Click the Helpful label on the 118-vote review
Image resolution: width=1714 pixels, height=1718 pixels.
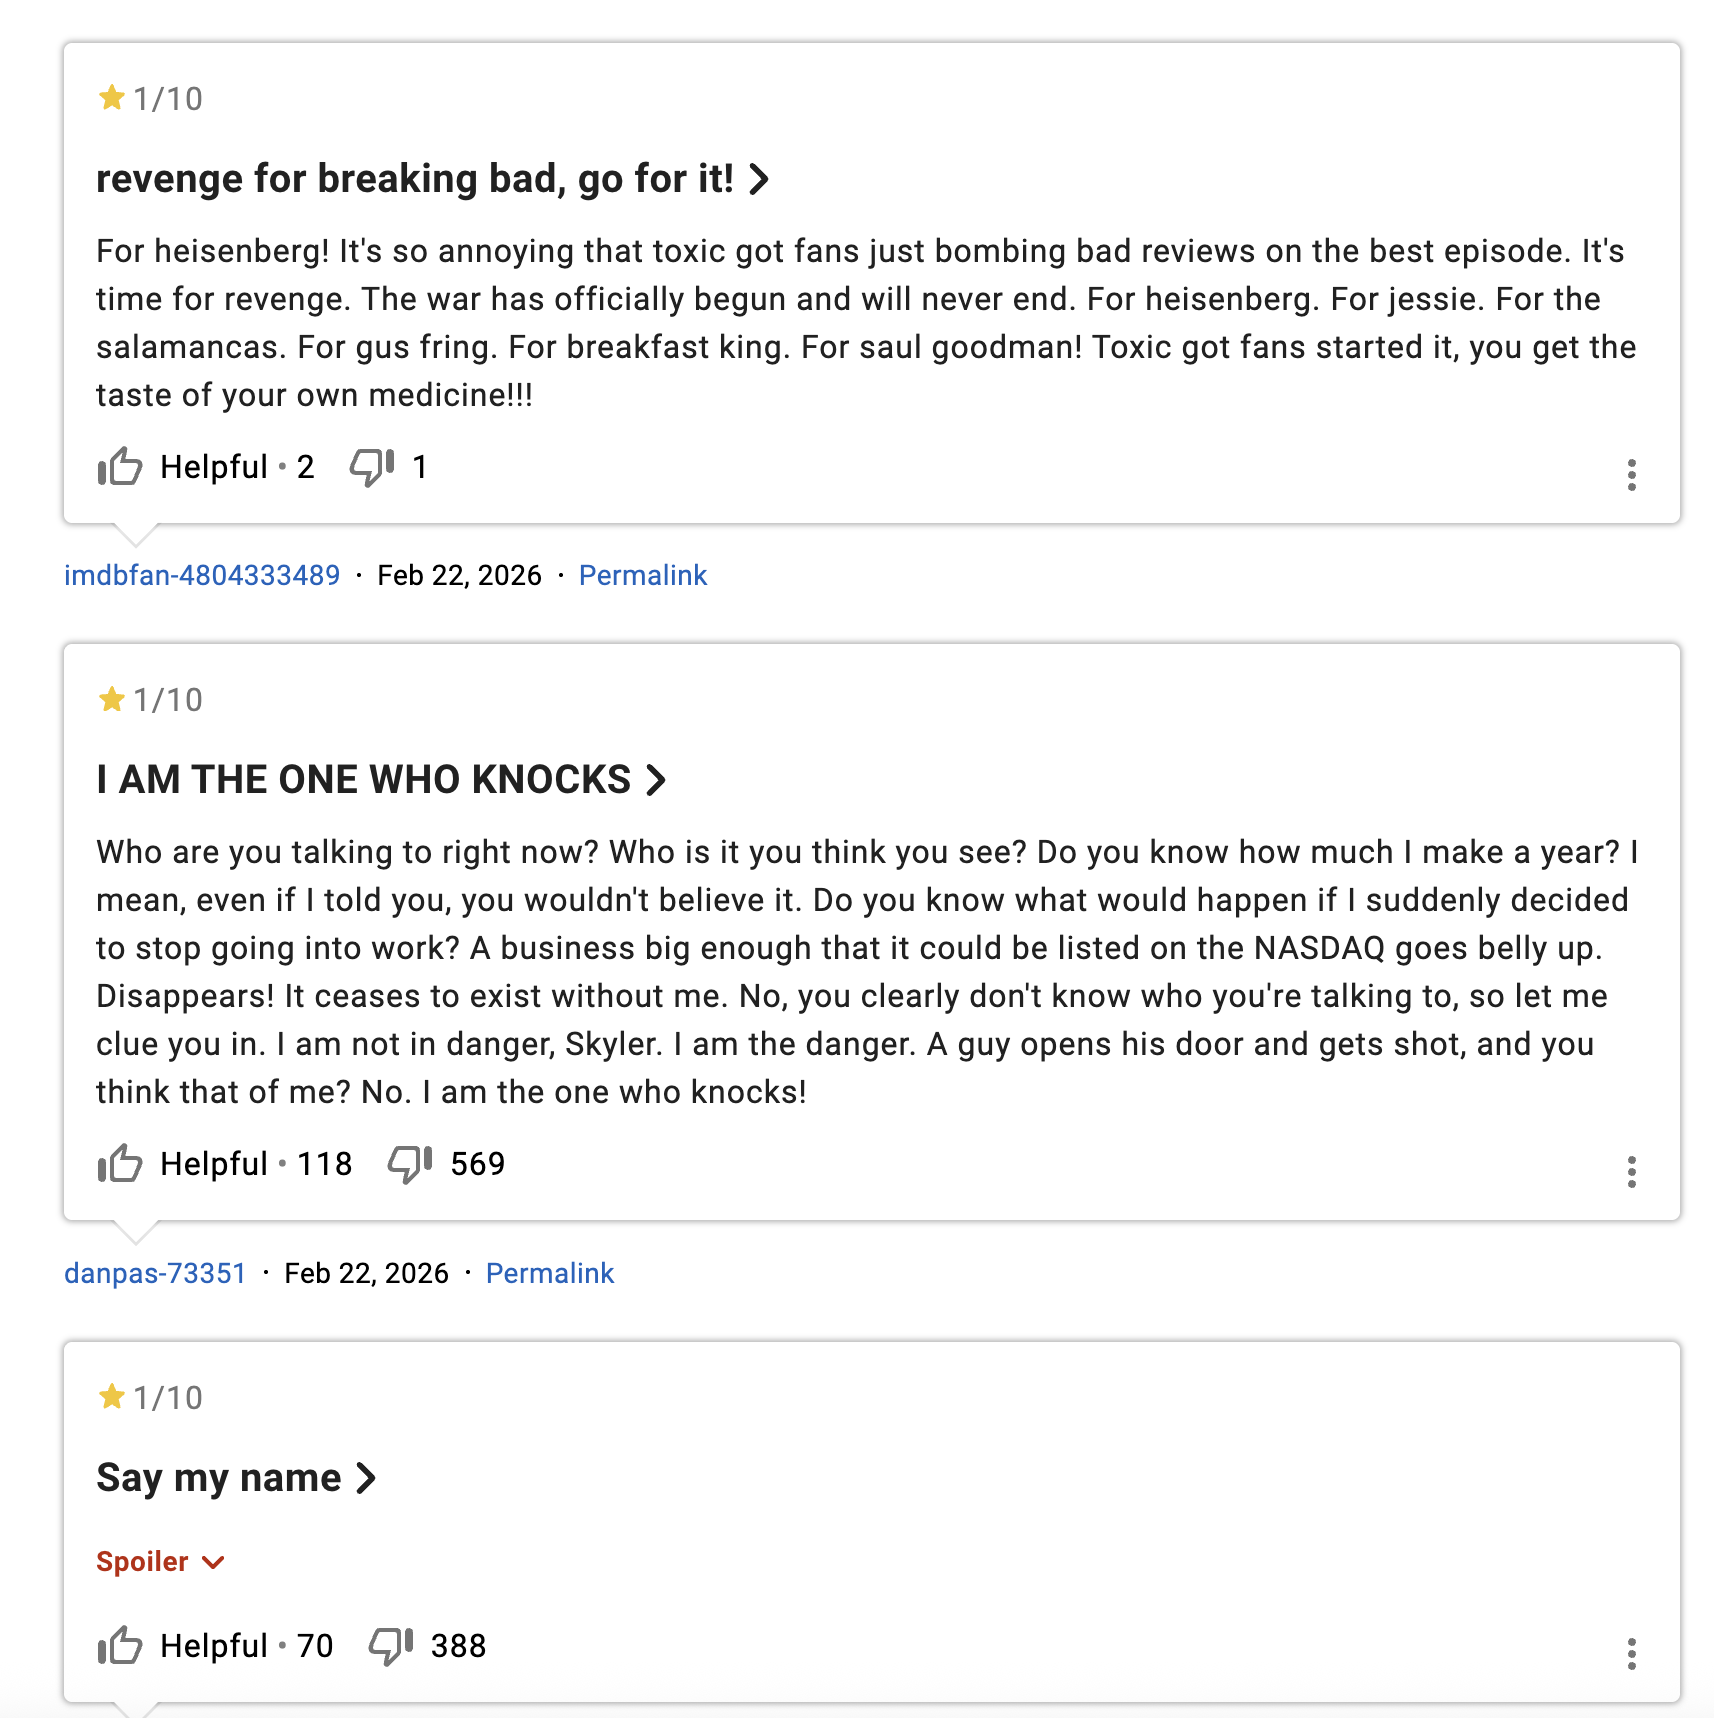point(214,1164)
